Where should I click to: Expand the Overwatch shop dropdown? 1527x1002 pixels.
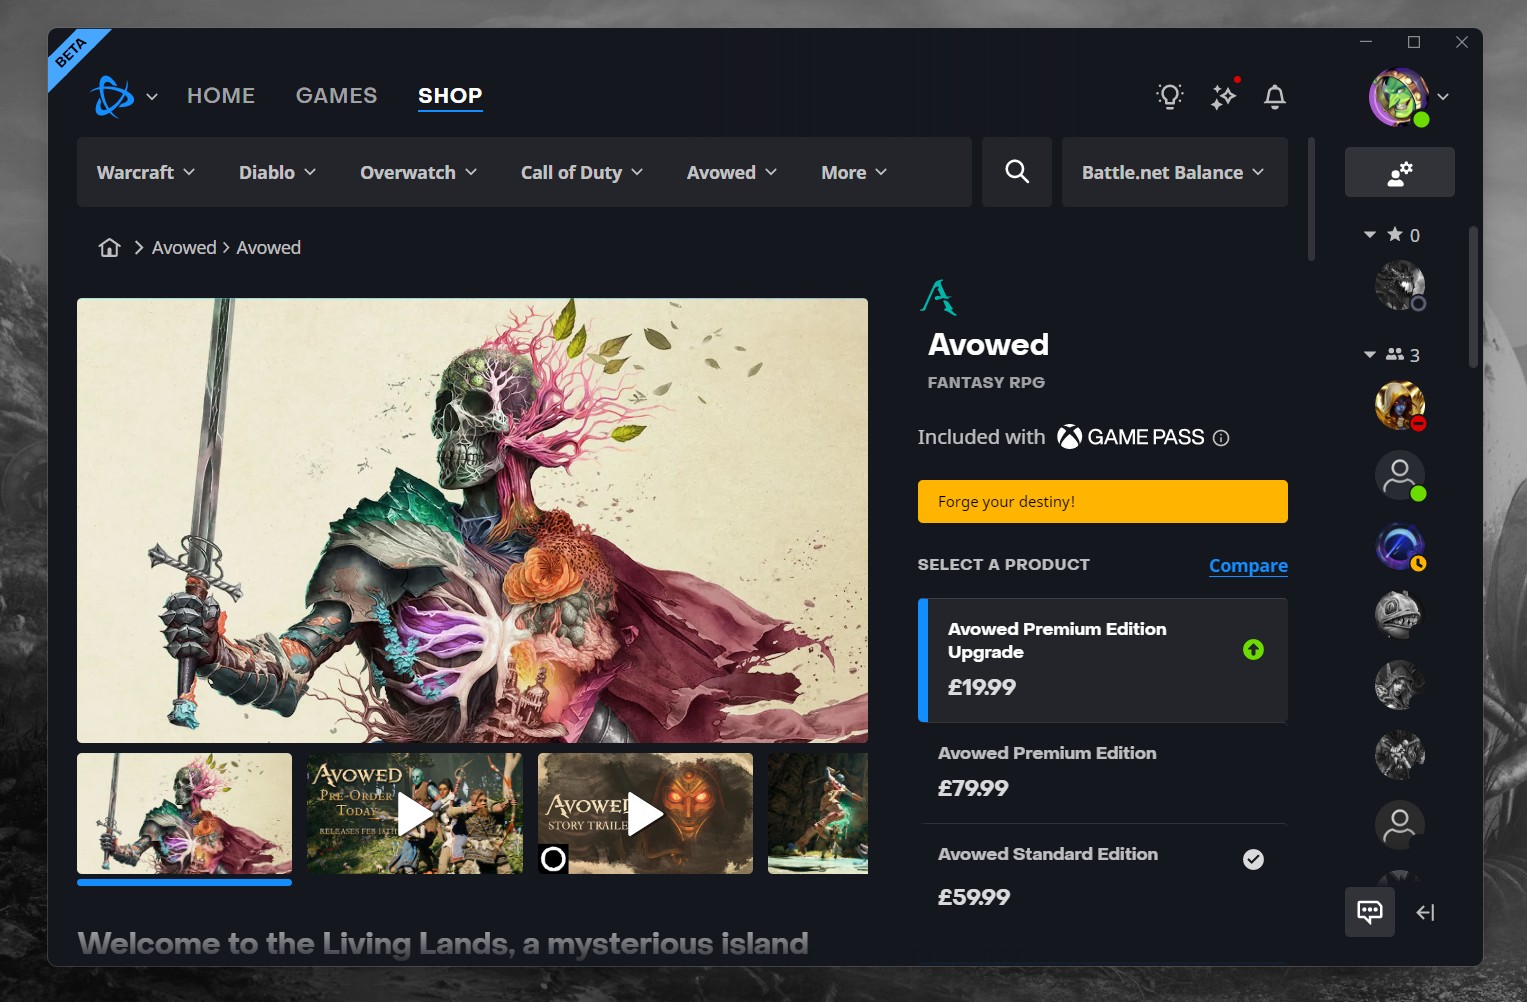pyautogui.click(x=418, y=172)
